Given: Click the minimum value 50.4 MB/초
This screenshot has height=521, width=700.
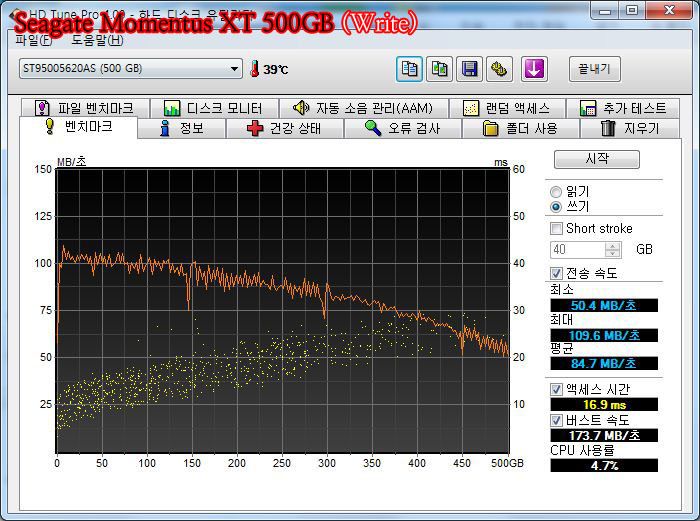Looking at the screenshot, I should pos(604,306).
